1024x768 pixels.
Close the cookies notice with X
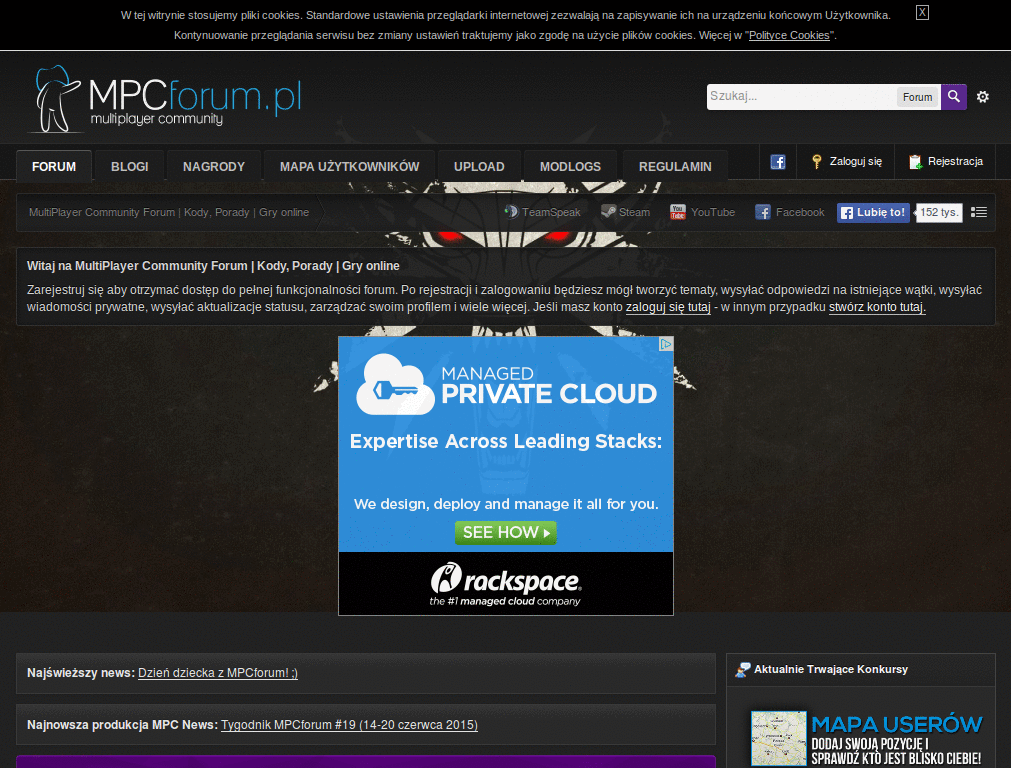(x=922, y=12)
